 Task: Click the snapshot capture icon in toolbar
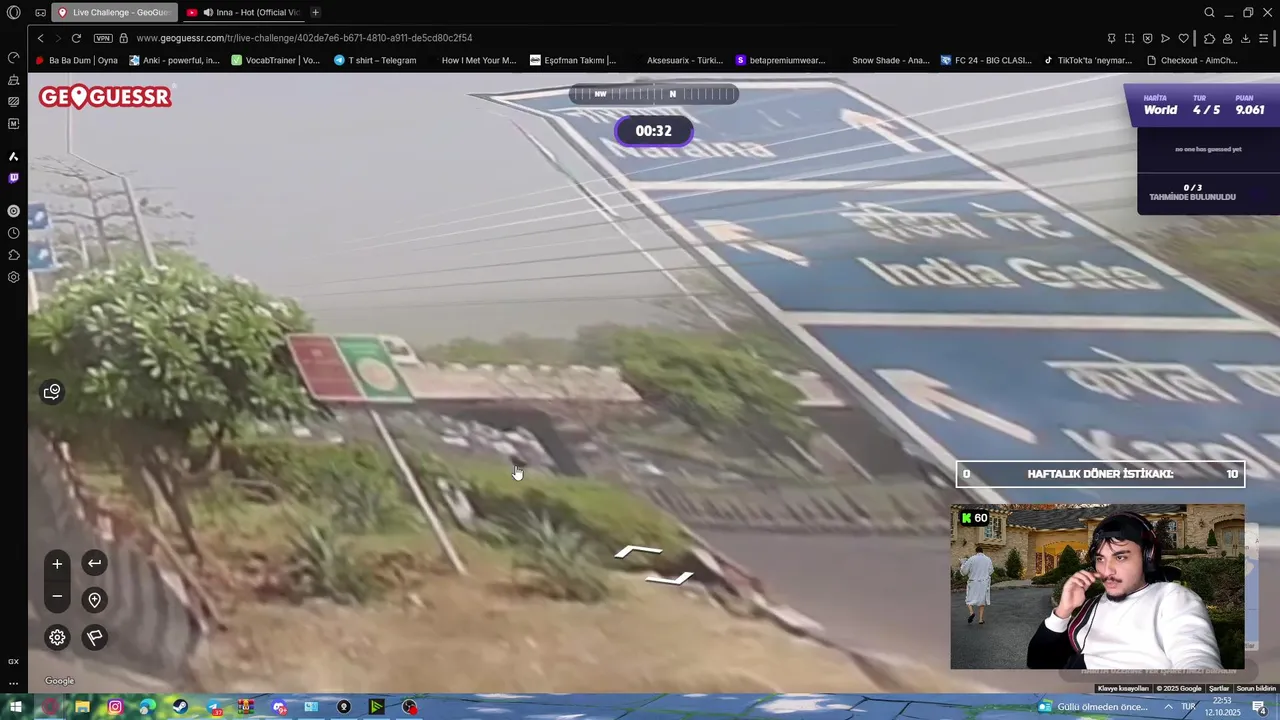pos(1129,38)
